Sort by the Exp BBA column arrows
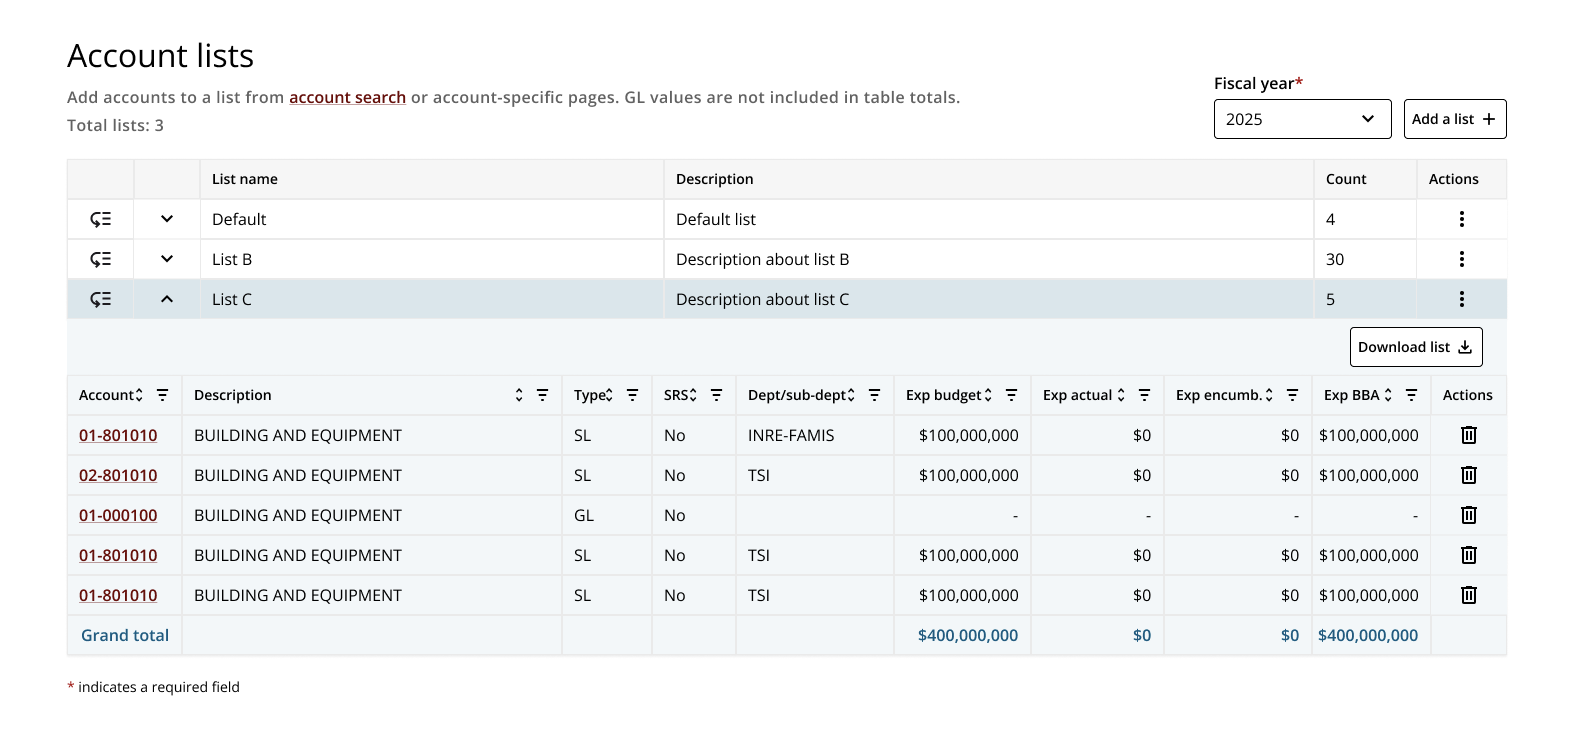Viewport: 1578px width, 754px height. 1388,395
